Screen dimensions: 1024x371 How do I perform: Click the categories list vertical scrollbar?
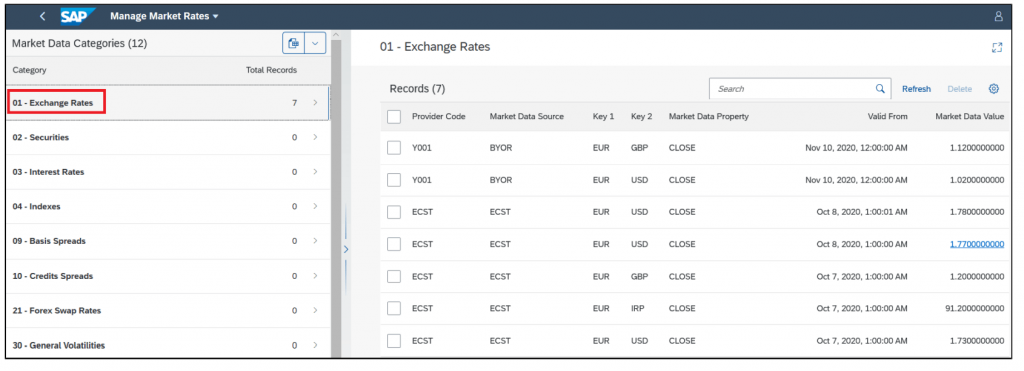336,196
